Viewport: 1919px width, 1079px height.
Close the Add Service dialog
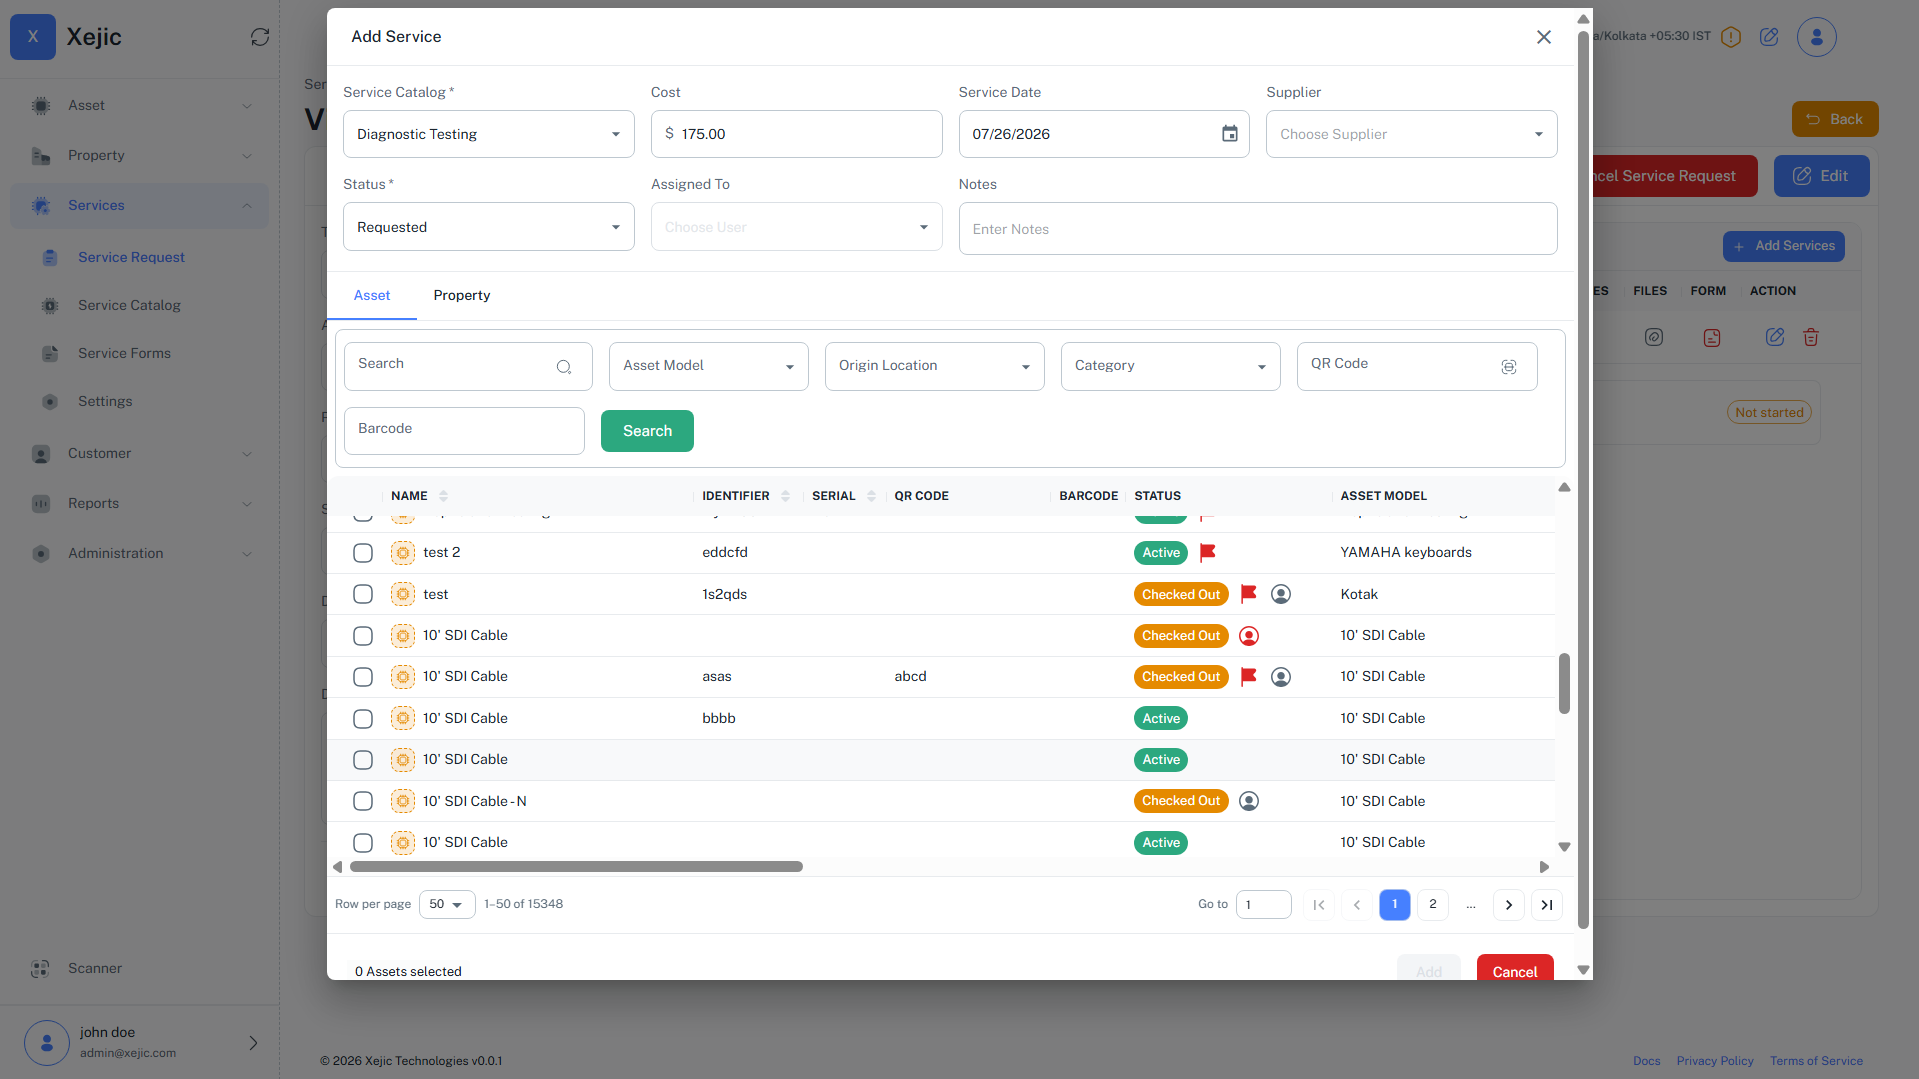(1544, 37)
